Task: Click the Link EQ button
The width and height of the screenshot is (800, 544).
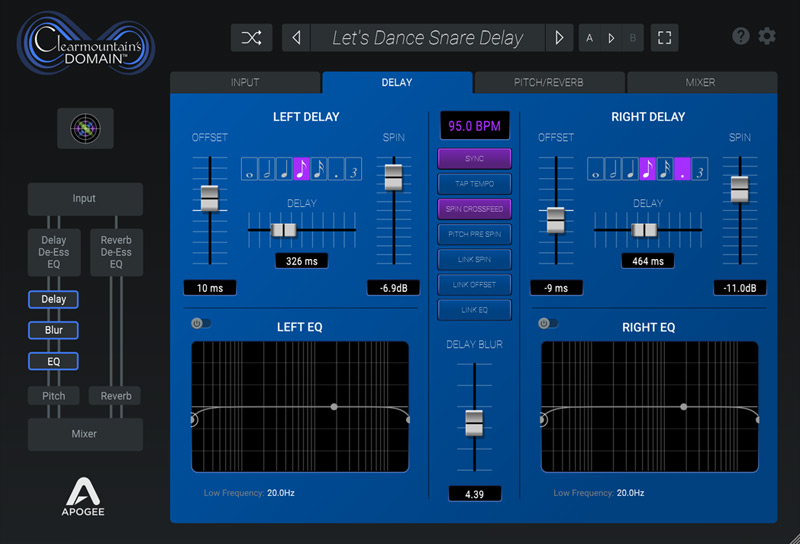Action: click(x=474, y=311)
